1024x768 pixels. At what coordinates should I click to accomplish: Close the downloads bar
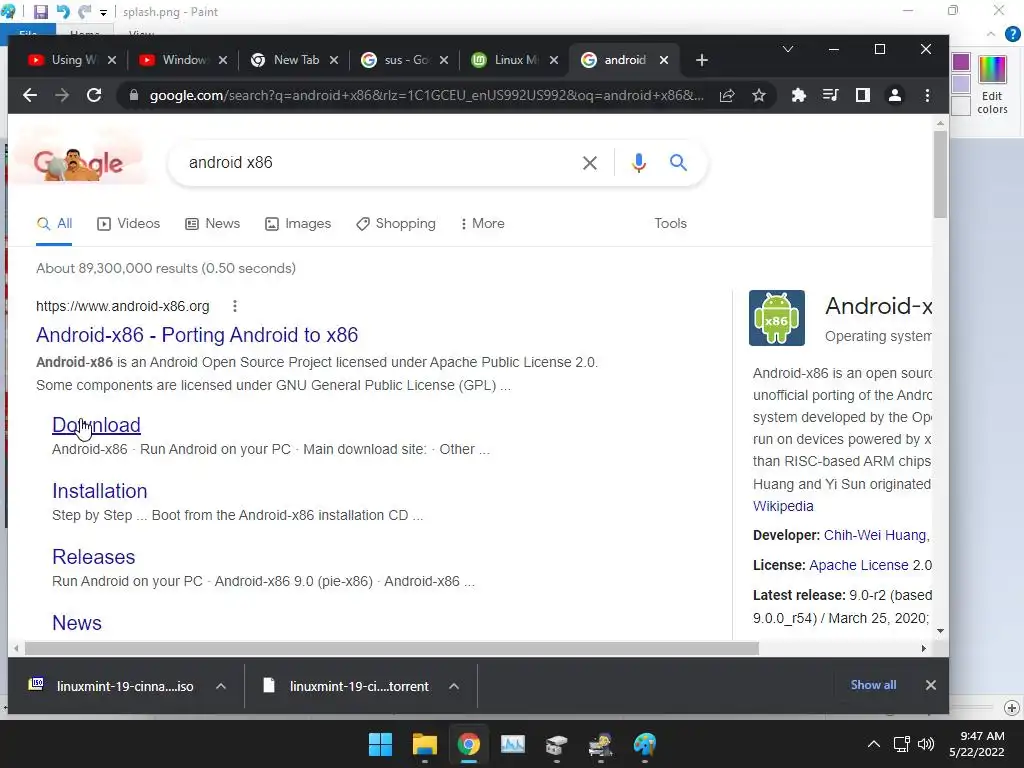point(931,685)
